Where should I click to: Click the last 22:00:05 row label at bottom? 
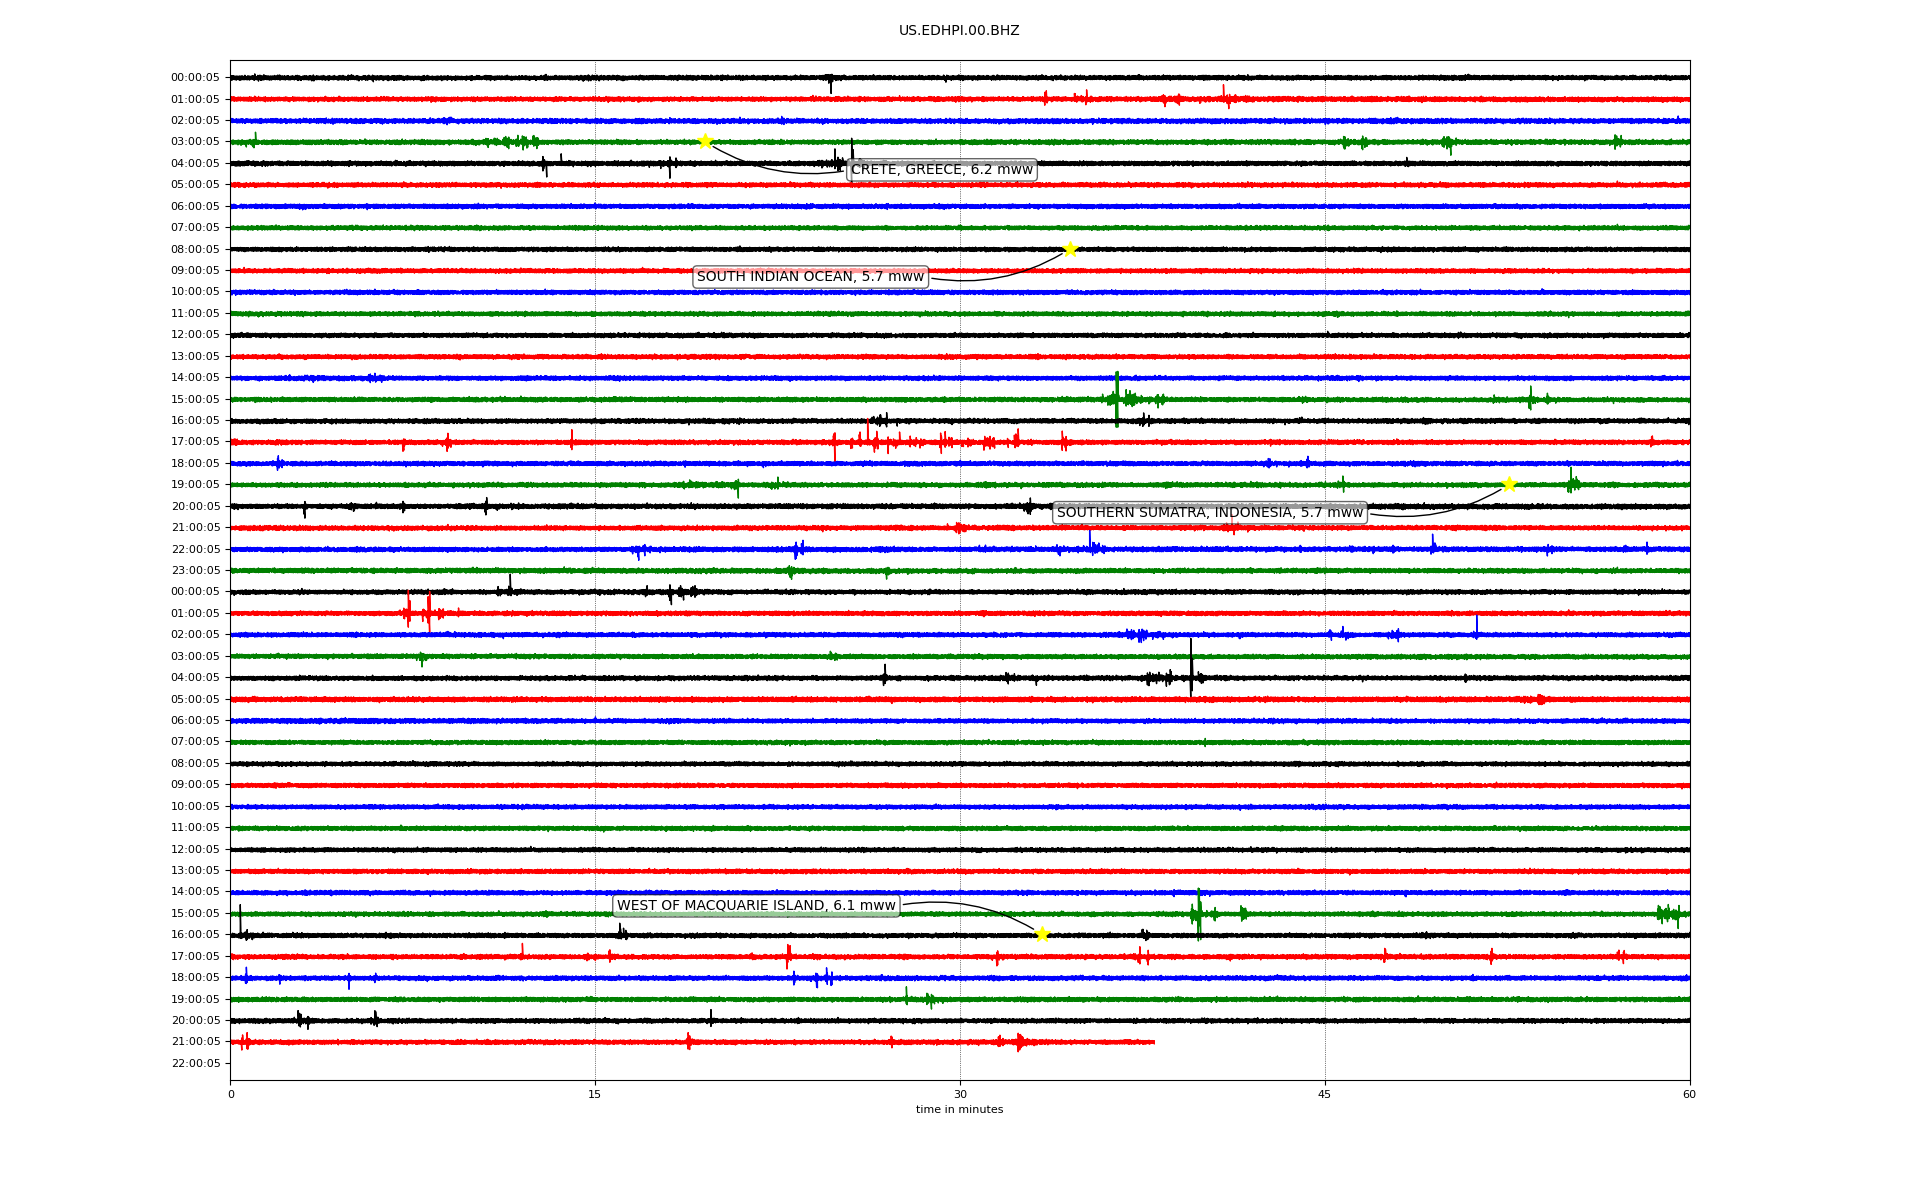click(195, 1063)
